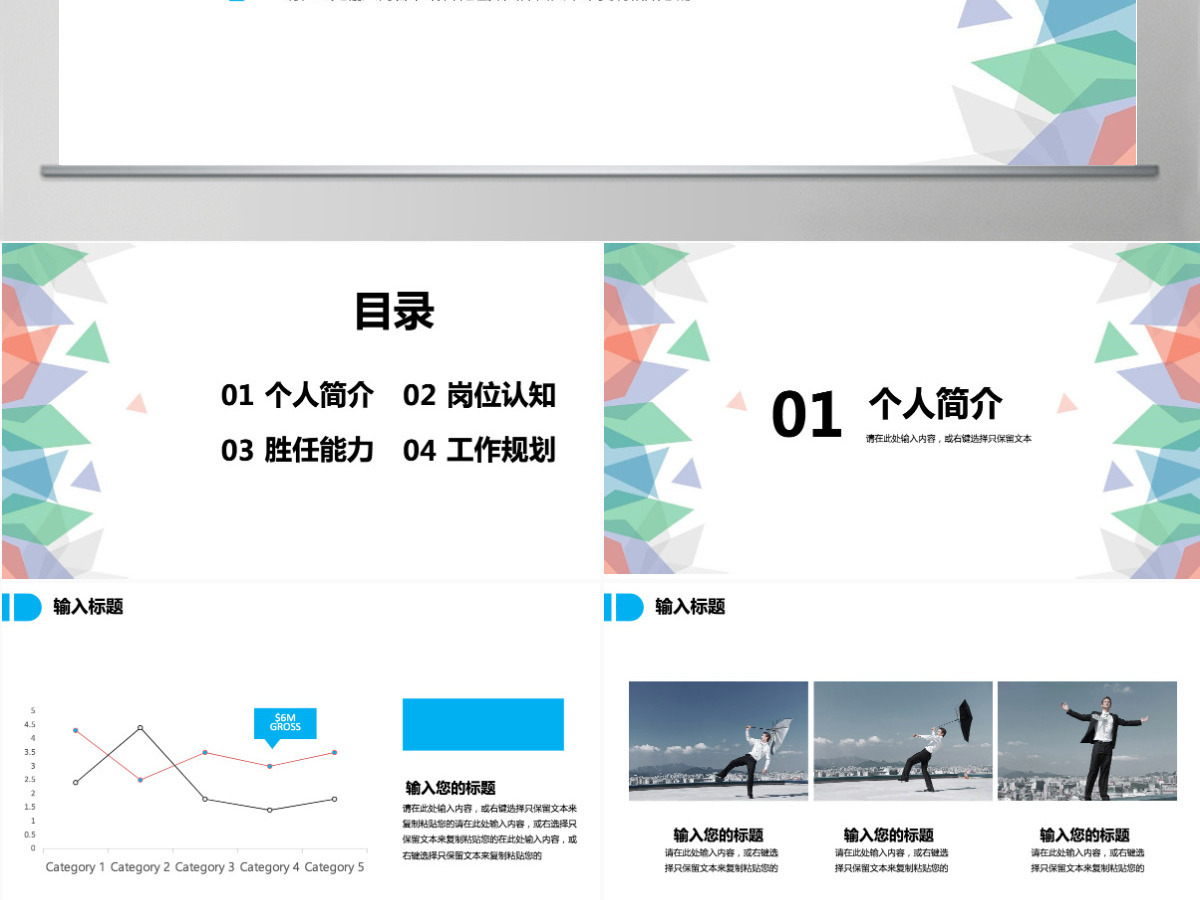Open the photo of man with black umbrella
The height and width of the screenshot is (900, 1200).
[903, 740]
